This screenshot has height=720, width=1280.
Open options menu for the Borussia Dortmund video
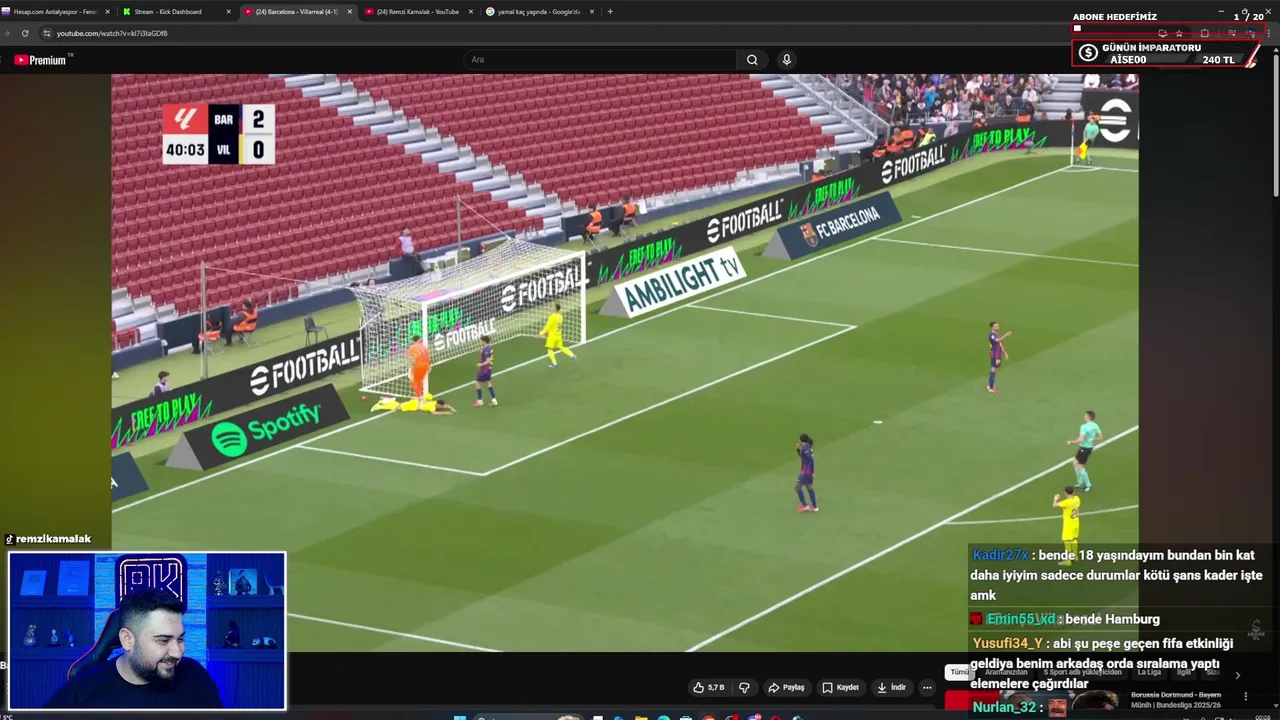(x=1245, y=696)
